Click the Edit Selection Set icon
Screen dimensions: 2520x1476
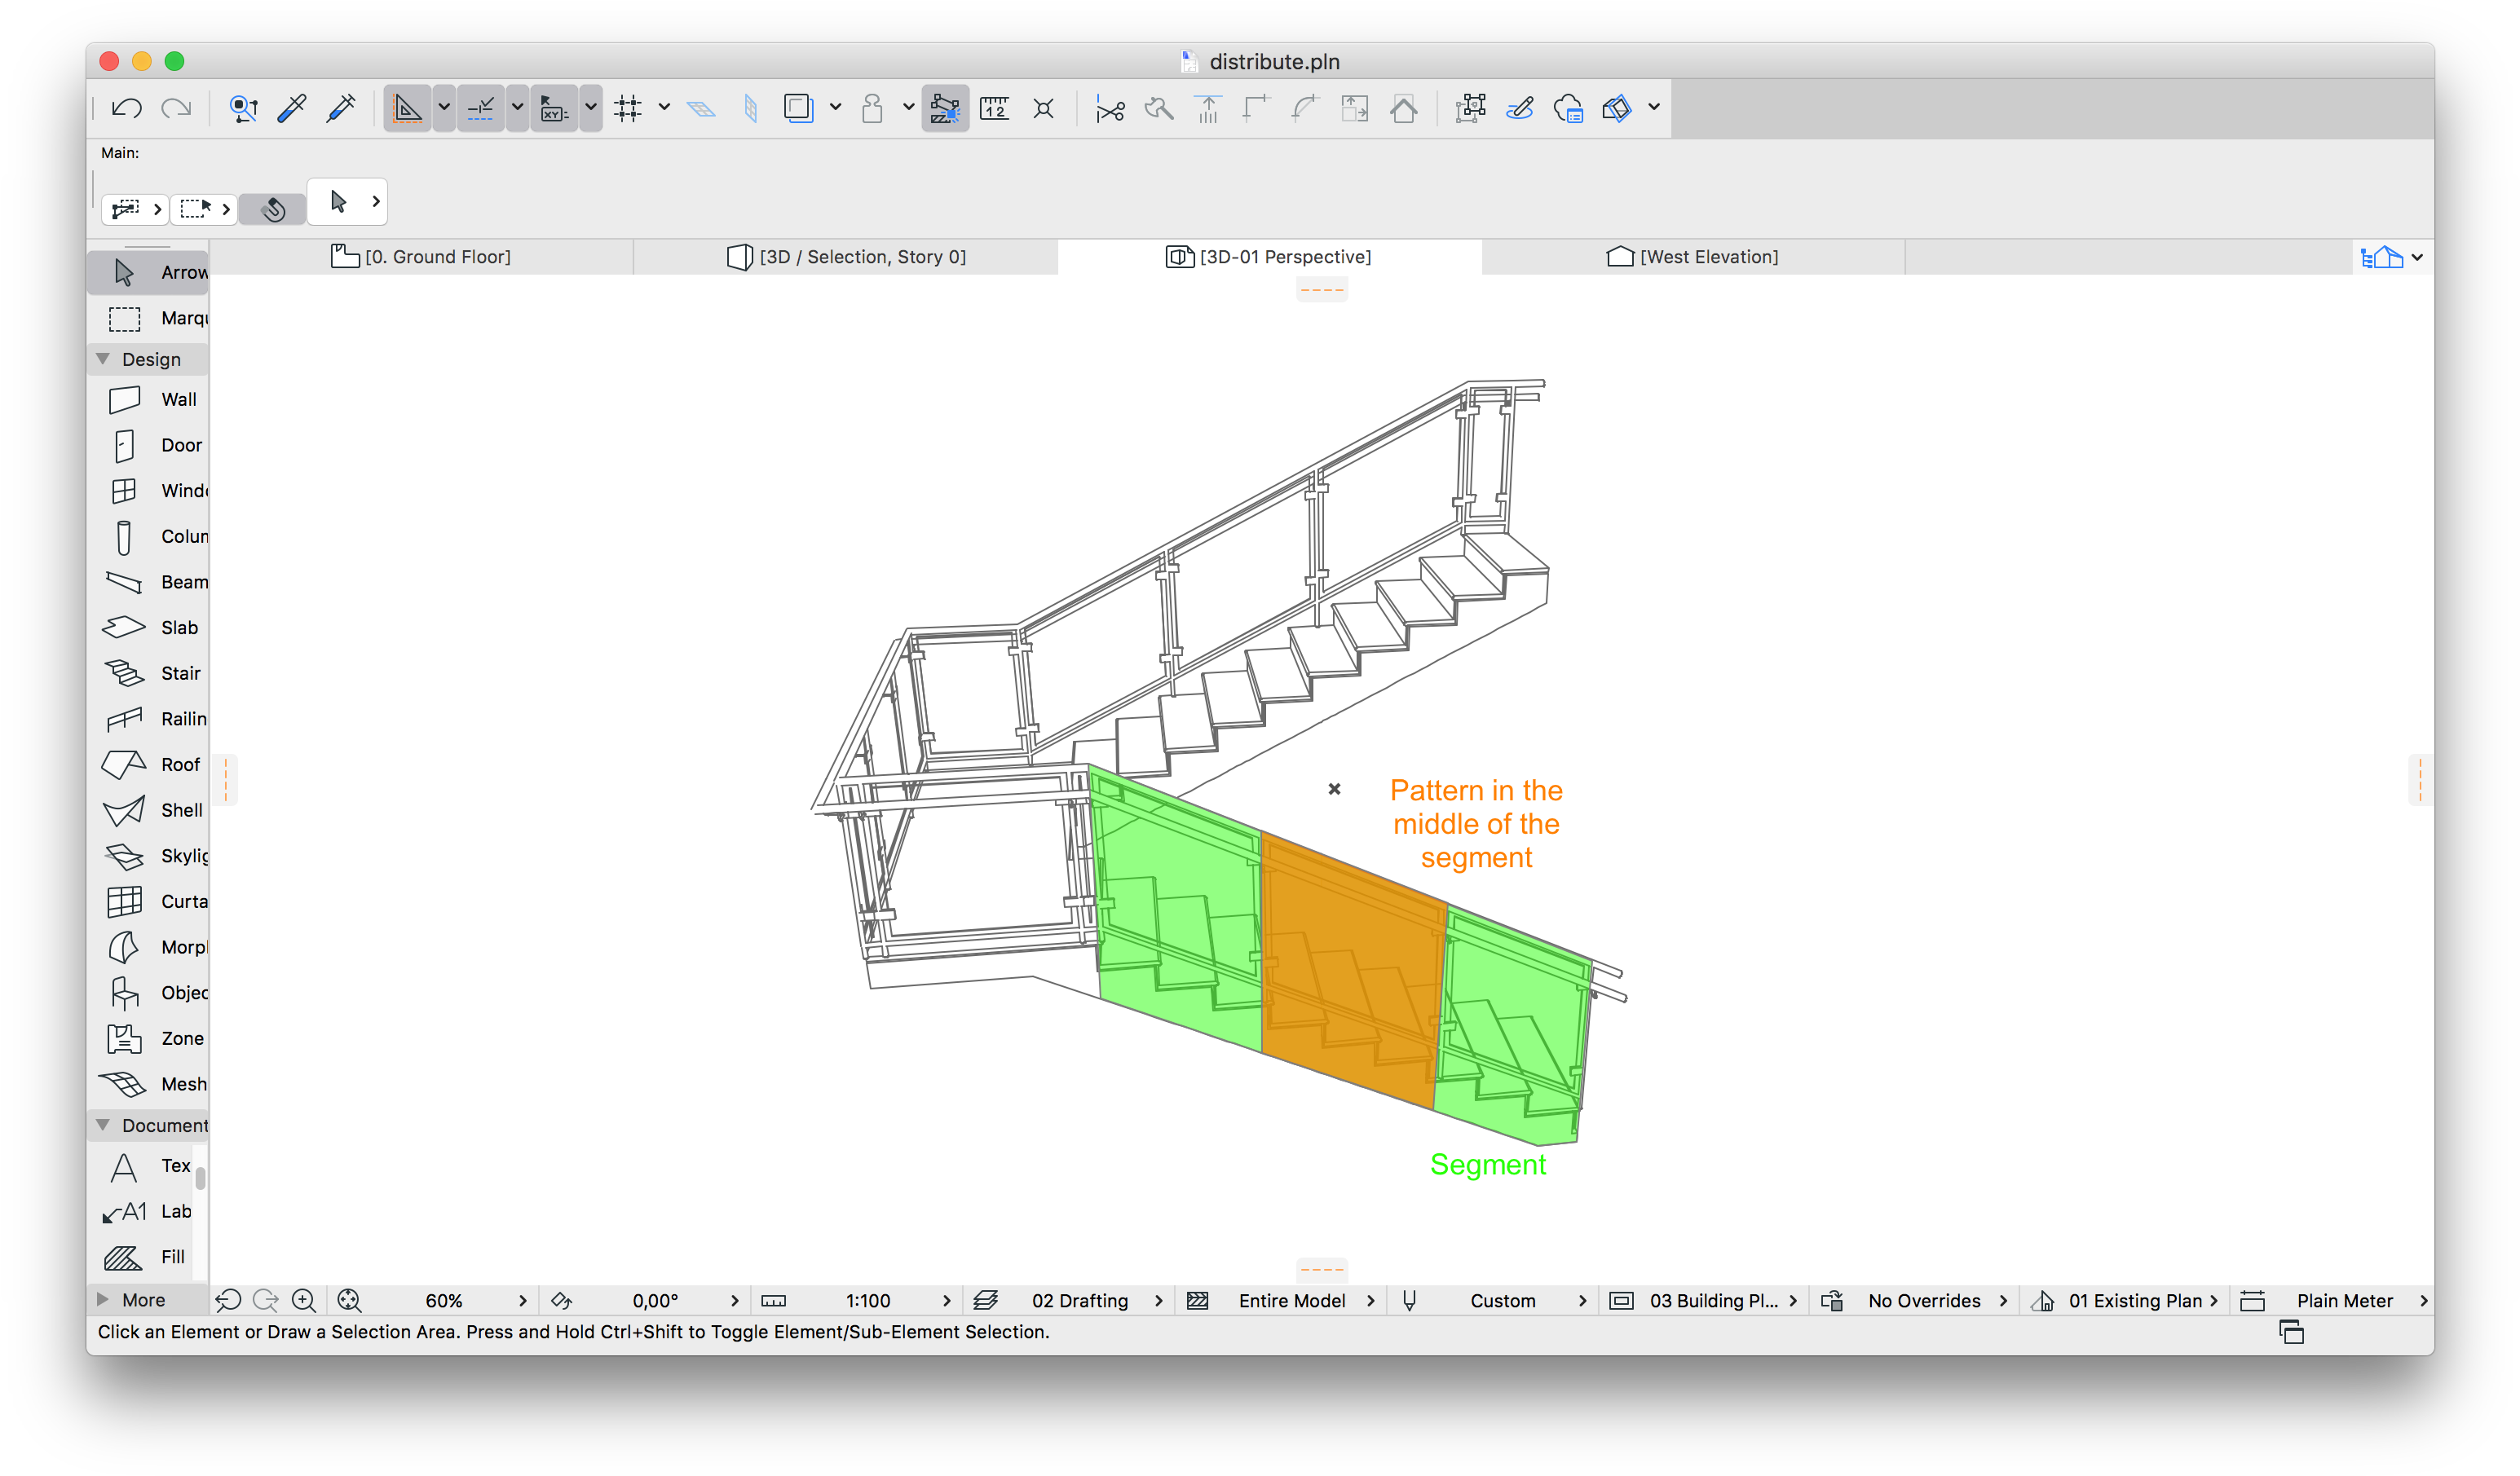point(1470,108)
